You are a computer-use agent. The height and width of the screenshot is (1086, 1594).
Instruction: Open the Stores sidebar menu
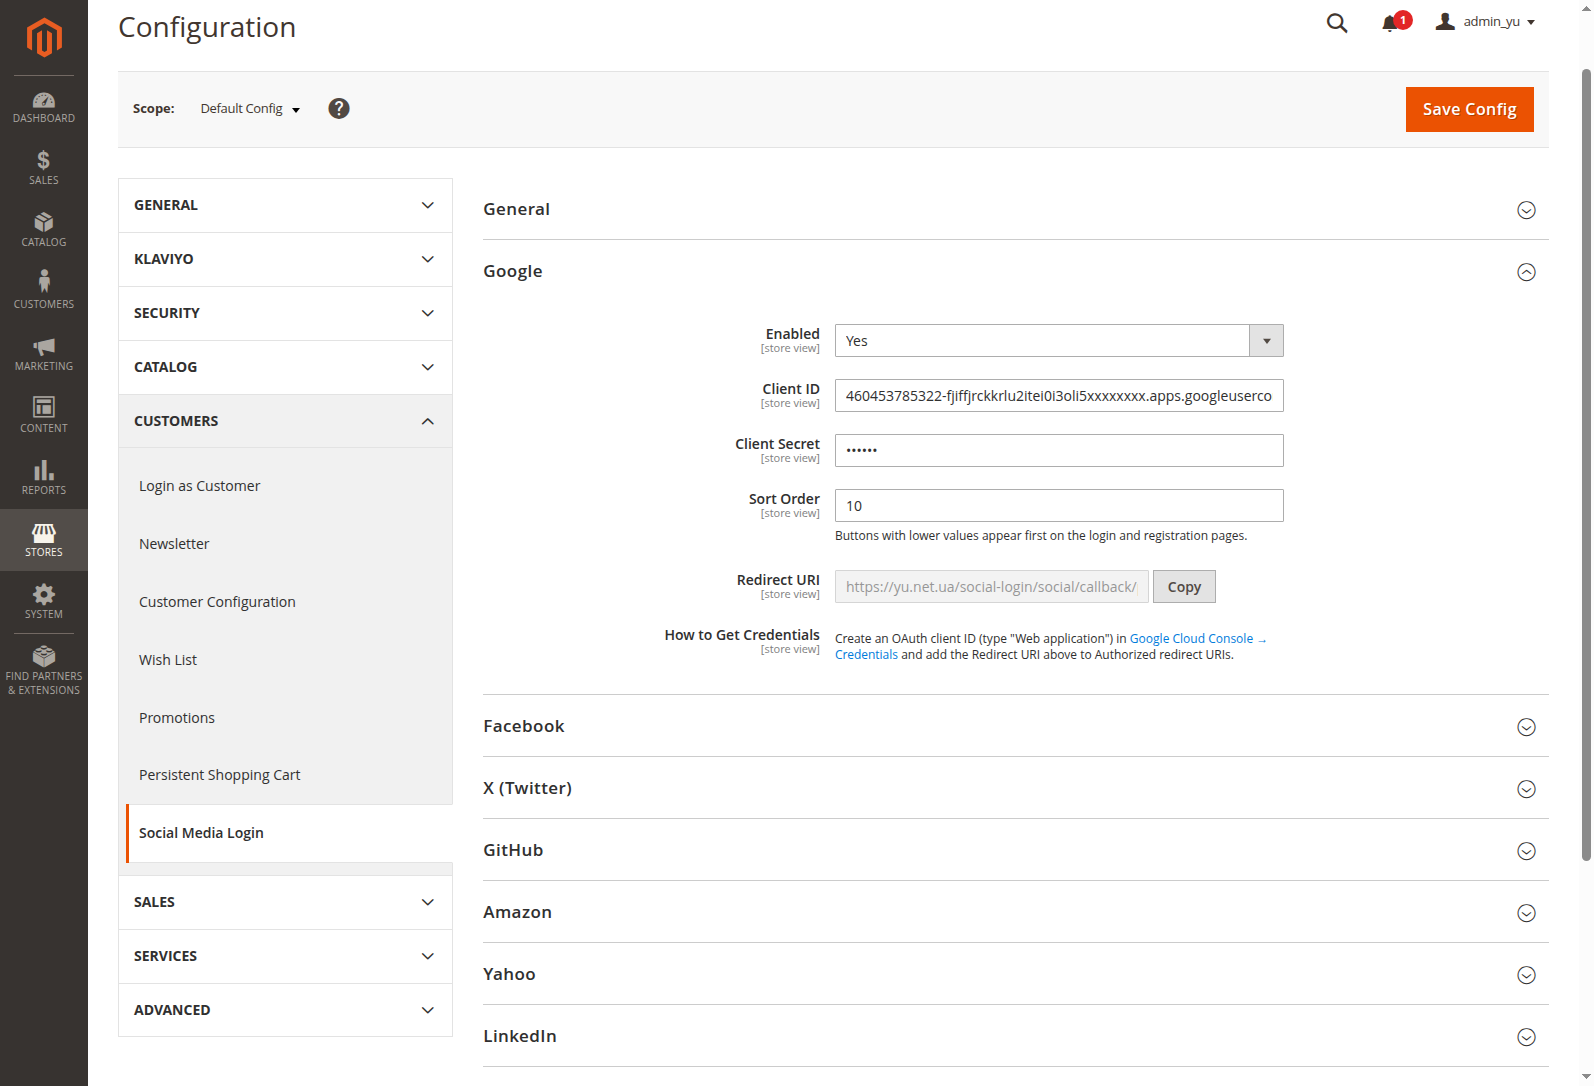coord(44,540)
